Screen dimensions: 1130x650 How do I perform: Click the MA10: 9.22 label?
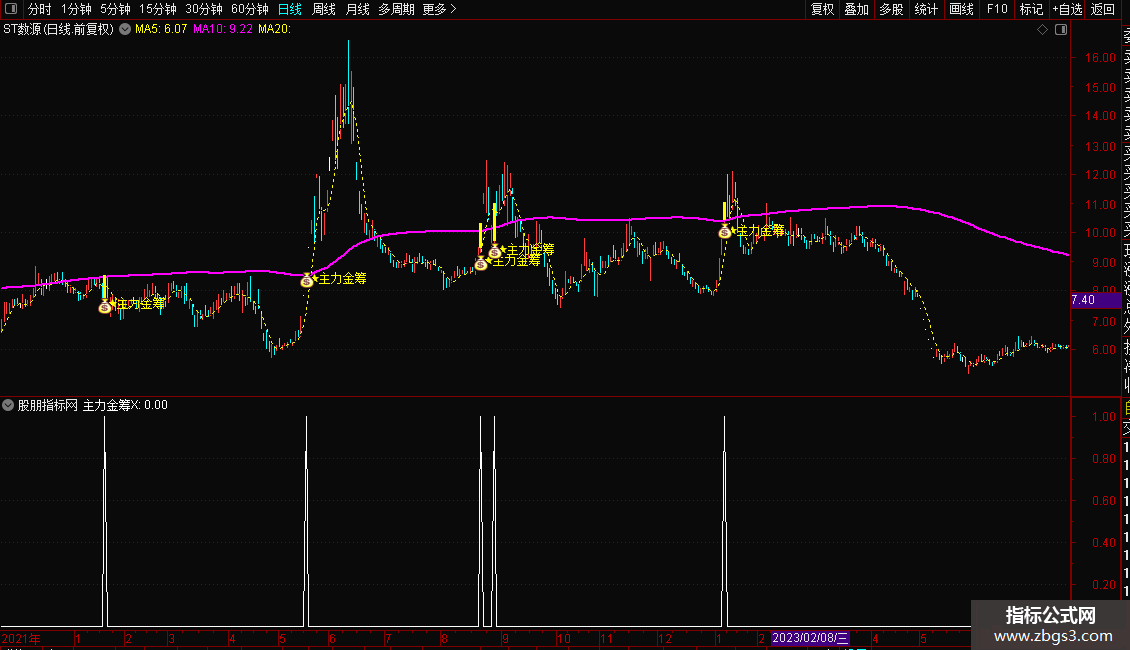pyautogui.click(x=223, y=30)
